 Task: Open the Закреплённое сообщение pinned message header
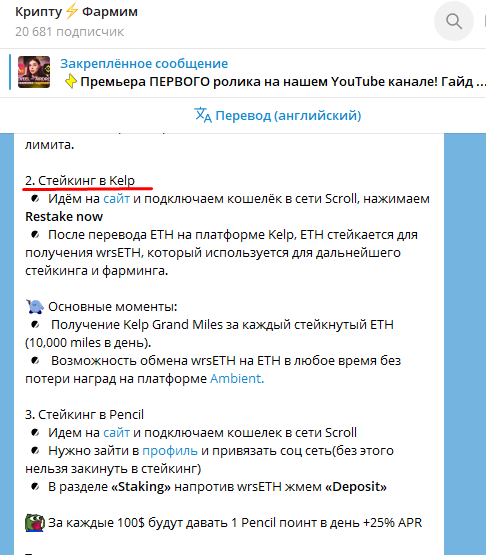tap(144, 64)
